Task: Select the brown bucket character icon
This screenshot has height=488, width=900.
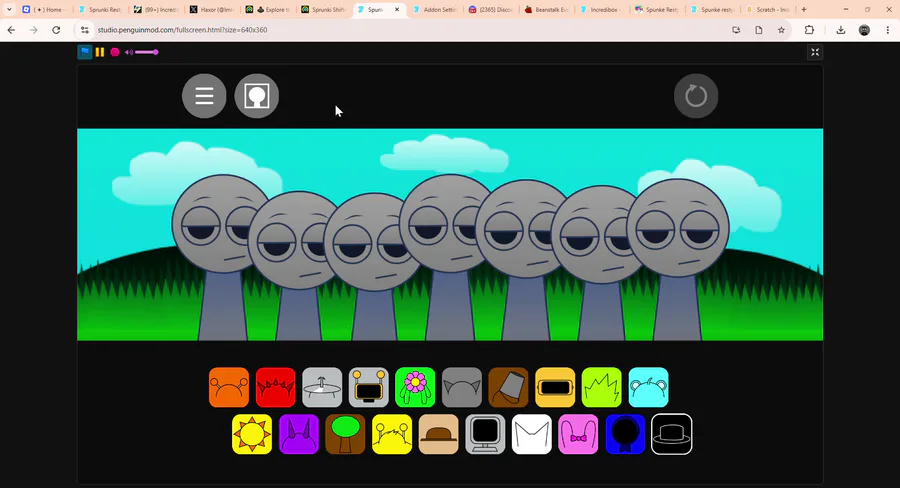Action: tap(509, 388)
